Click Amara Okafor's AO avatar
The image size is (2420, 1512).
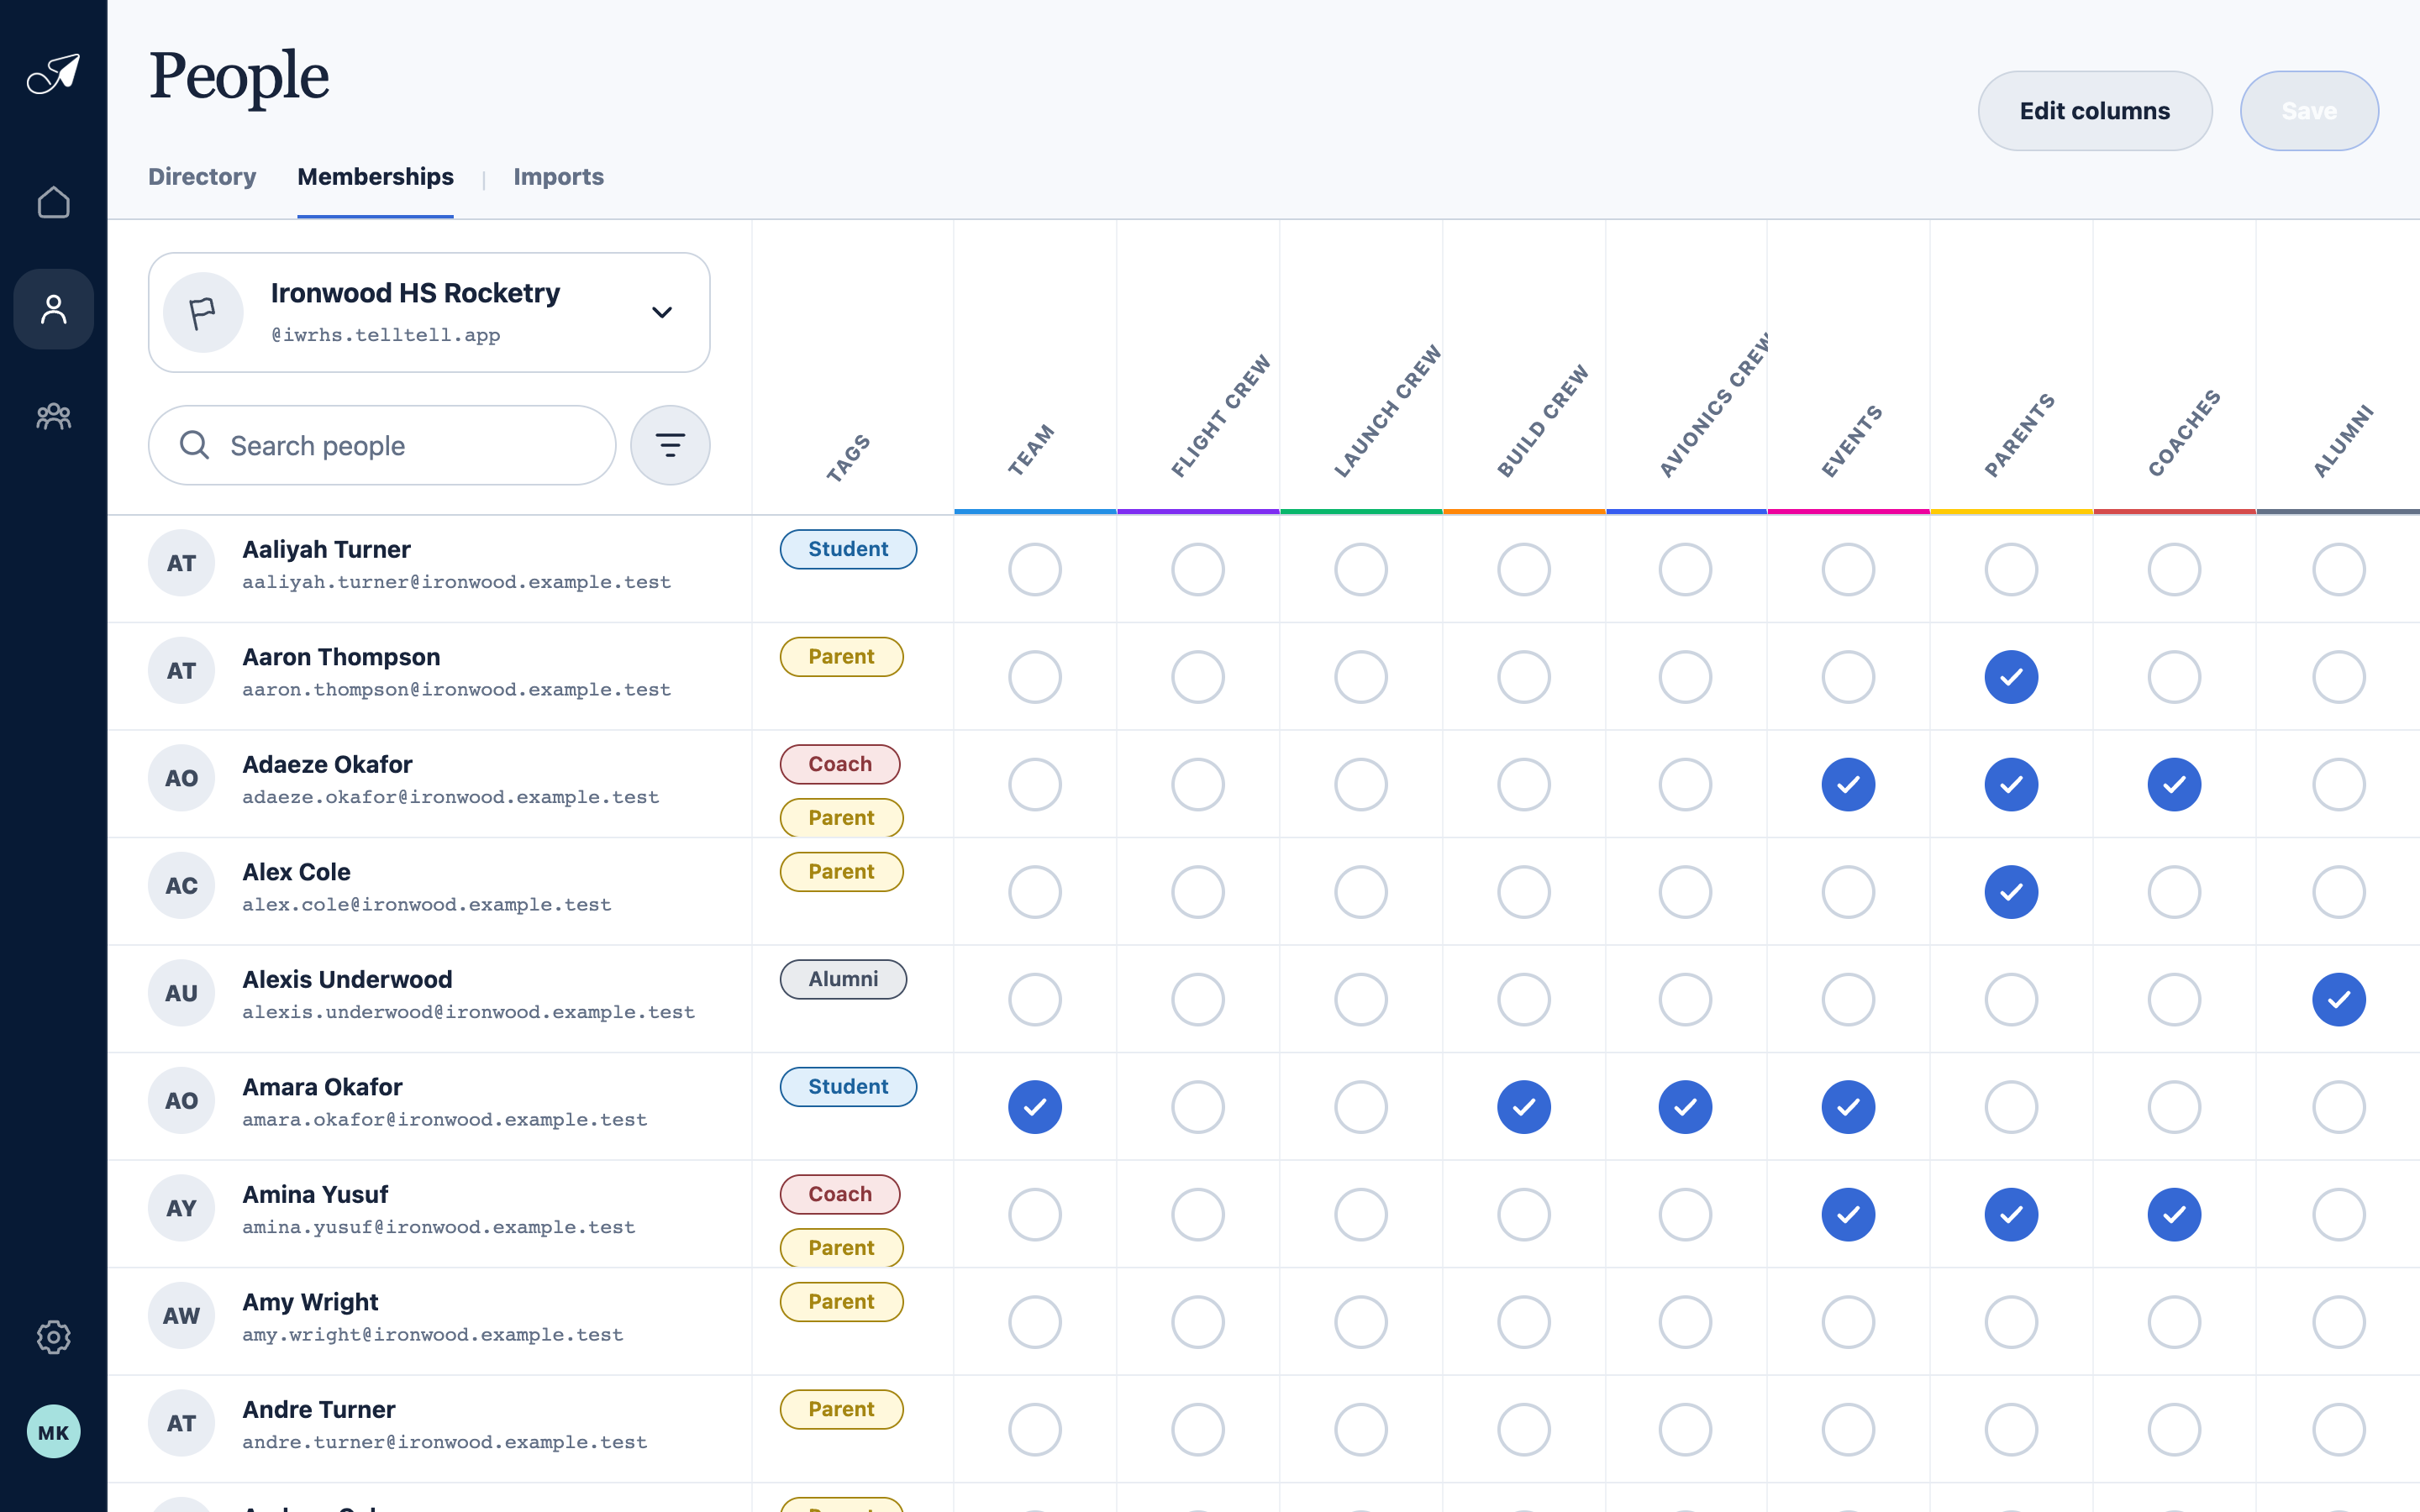[x=181, y=1101]
